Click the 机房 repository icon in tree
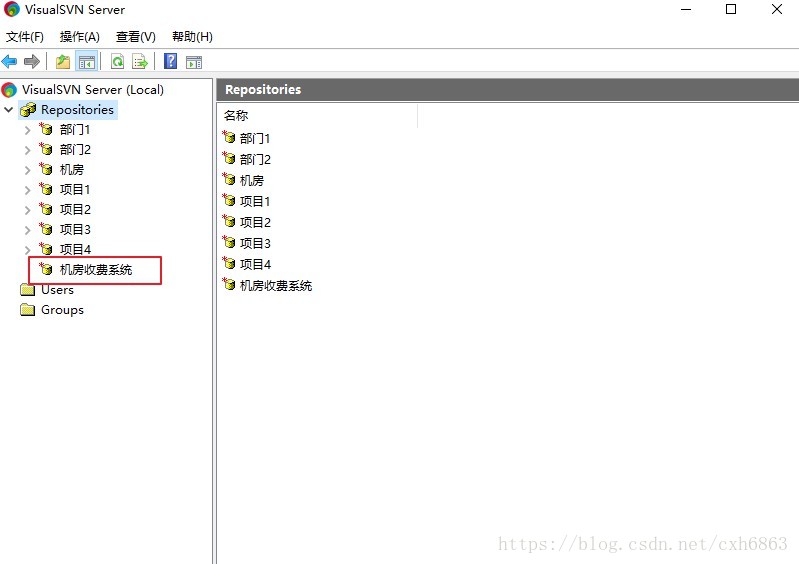This screenshot has width=799, height=564. 46,169
